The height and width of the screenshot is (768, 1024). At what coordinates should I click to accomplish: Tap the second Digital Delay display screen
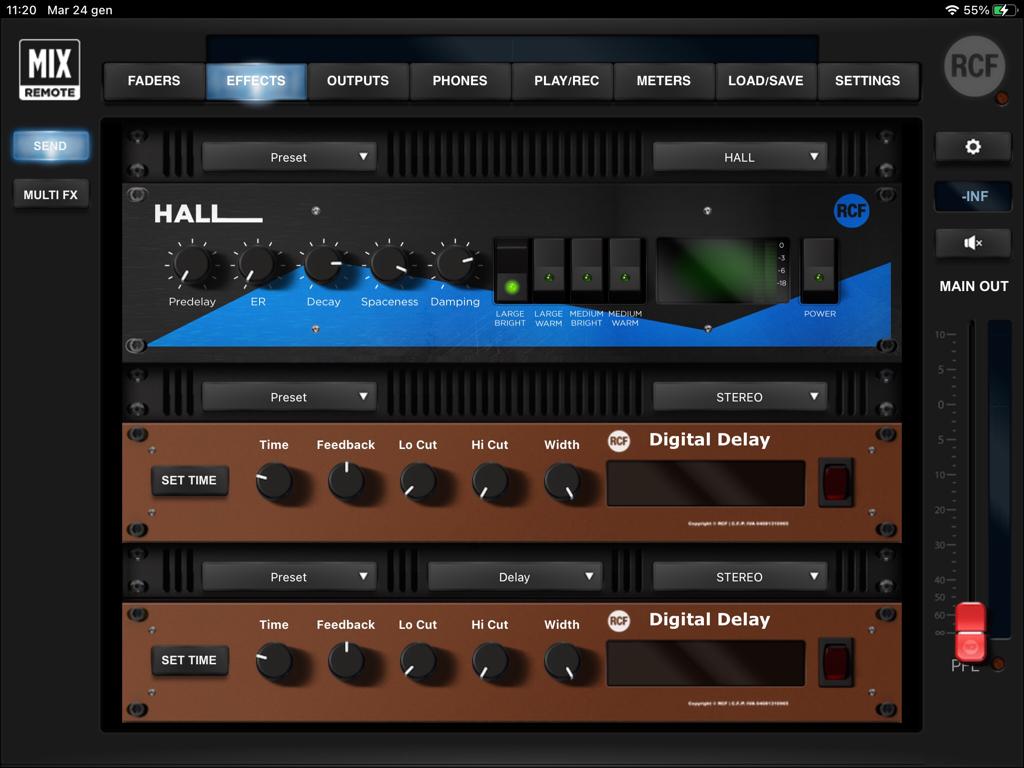click(x=706, y=663)
